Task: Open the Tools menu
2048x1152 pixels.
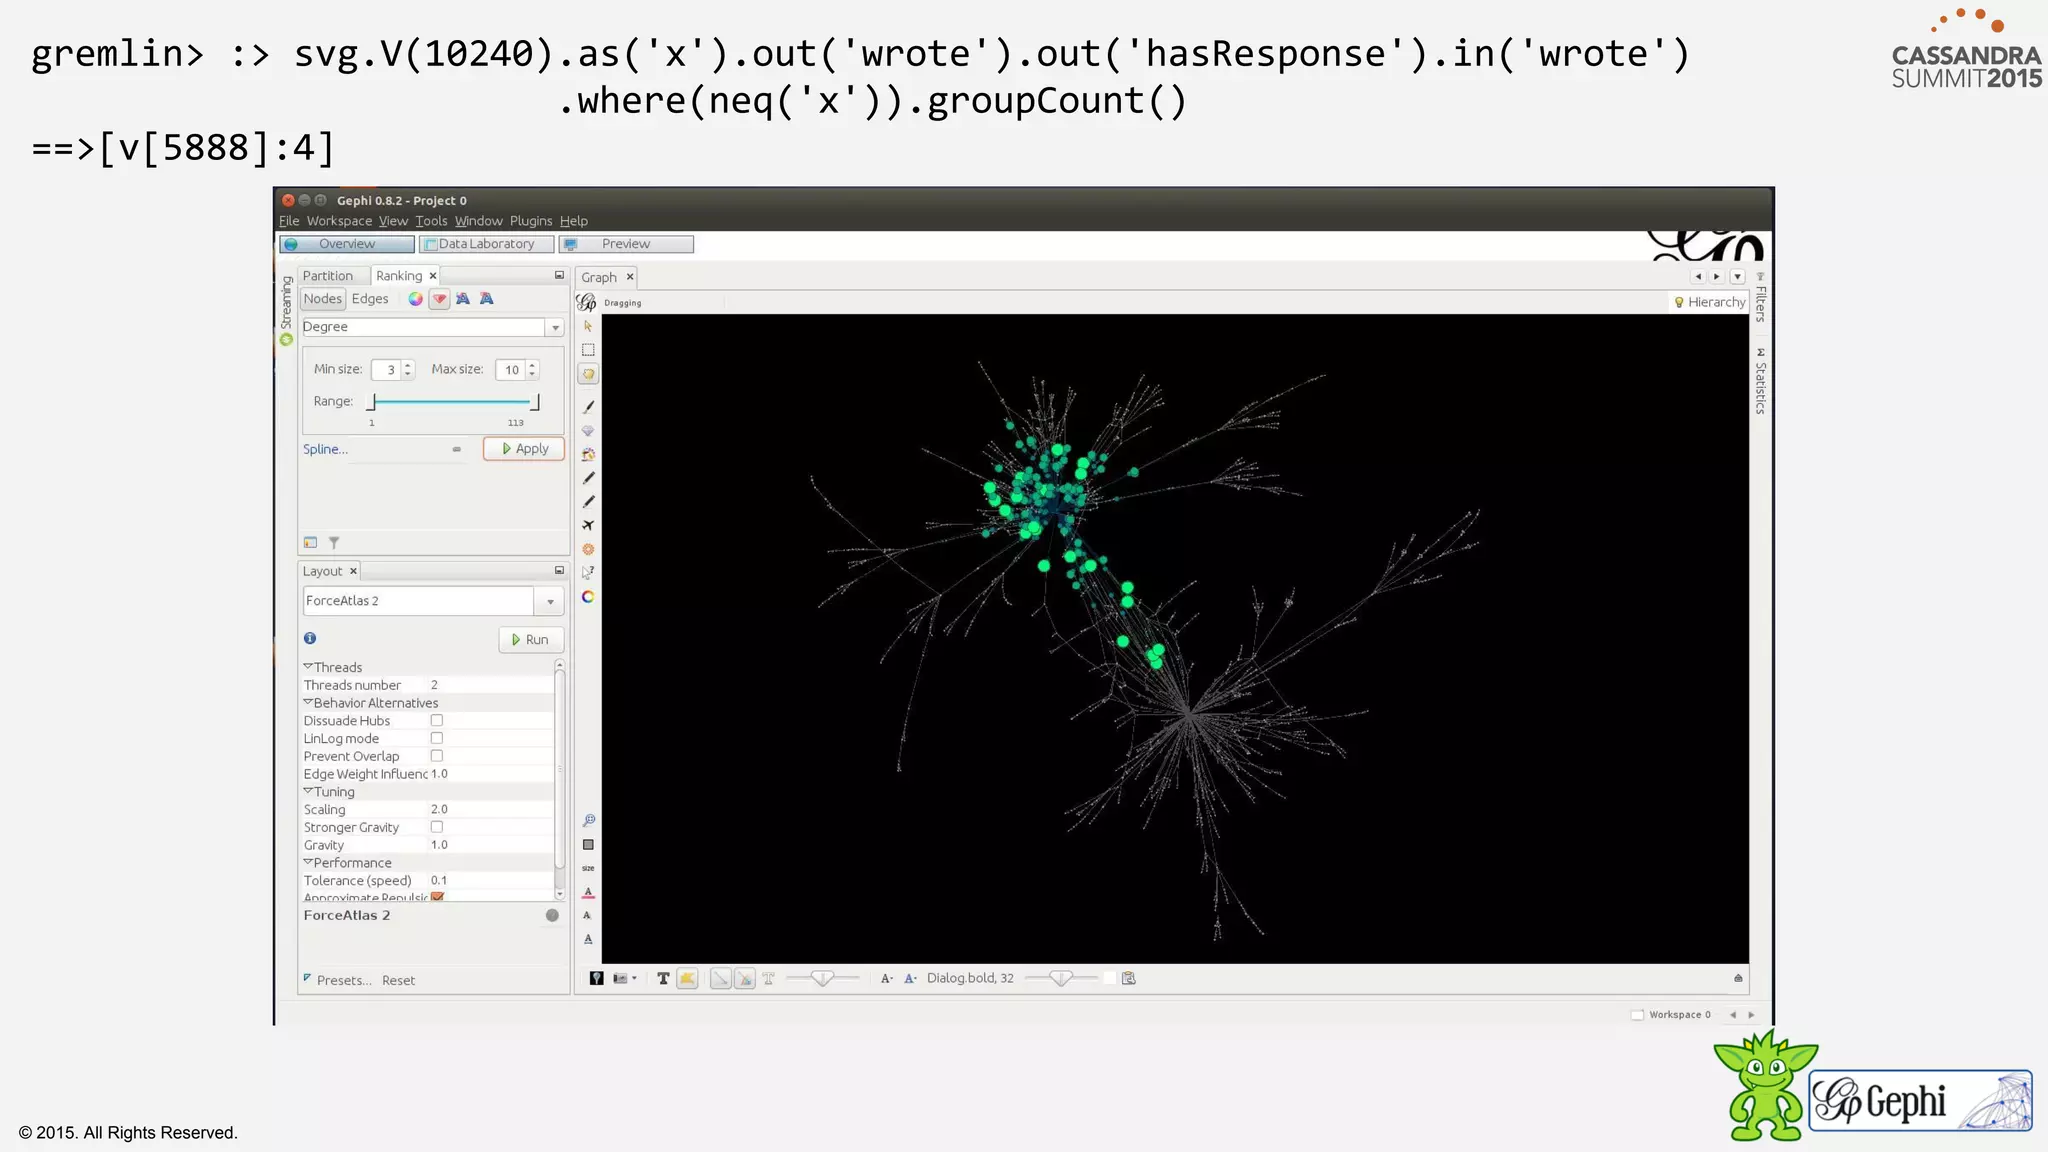Action: coord(431,221)
